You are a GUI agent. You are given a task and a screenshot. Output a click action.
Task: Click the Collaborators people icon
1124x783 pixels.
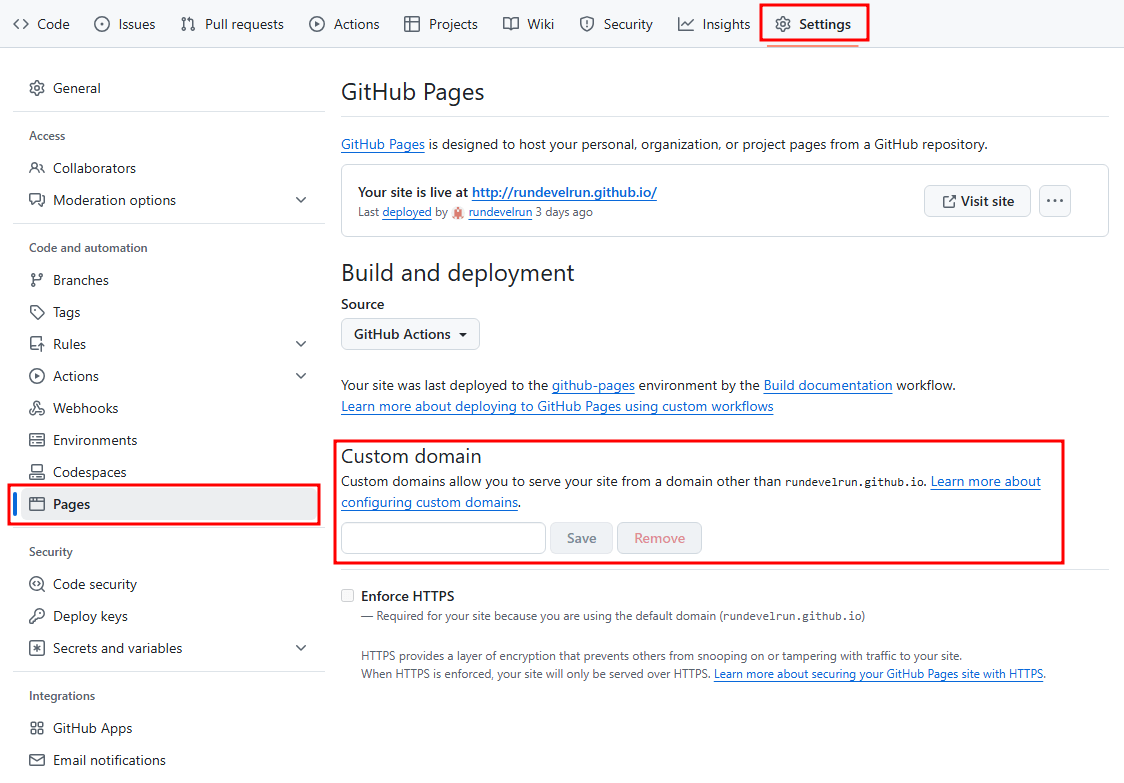coord(37,168)
